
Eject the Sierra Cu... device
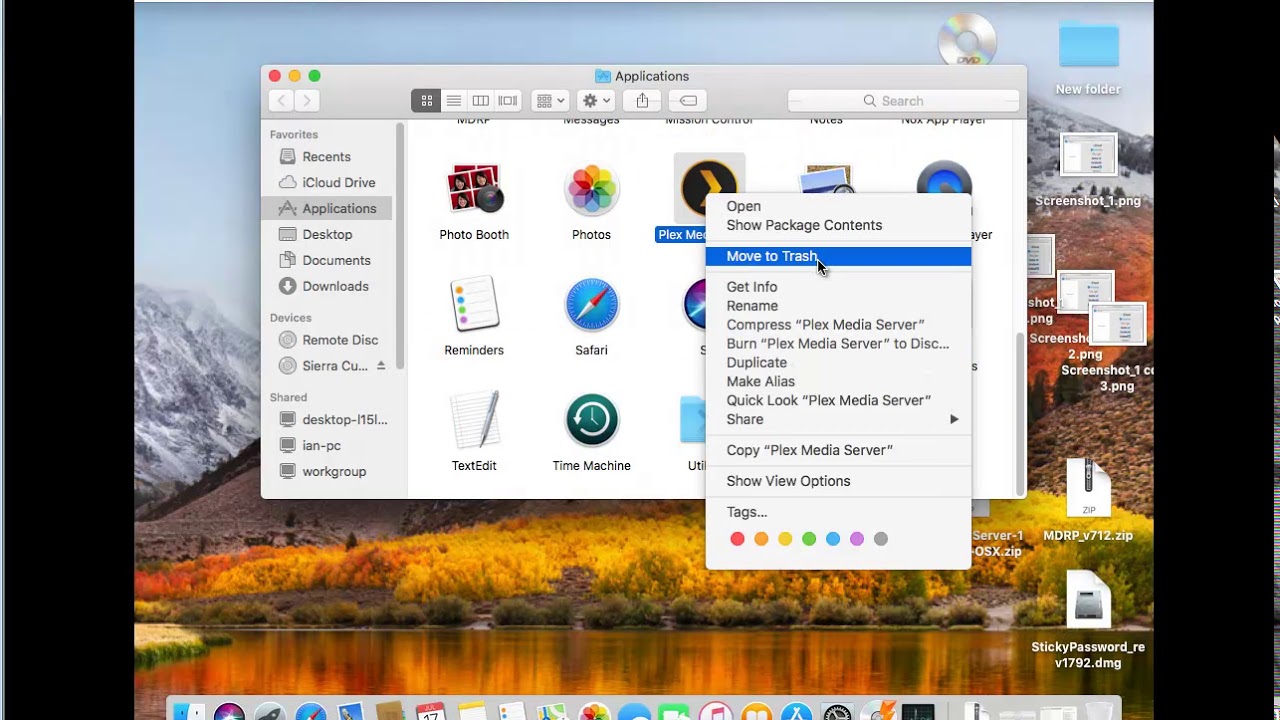point(381,366)
